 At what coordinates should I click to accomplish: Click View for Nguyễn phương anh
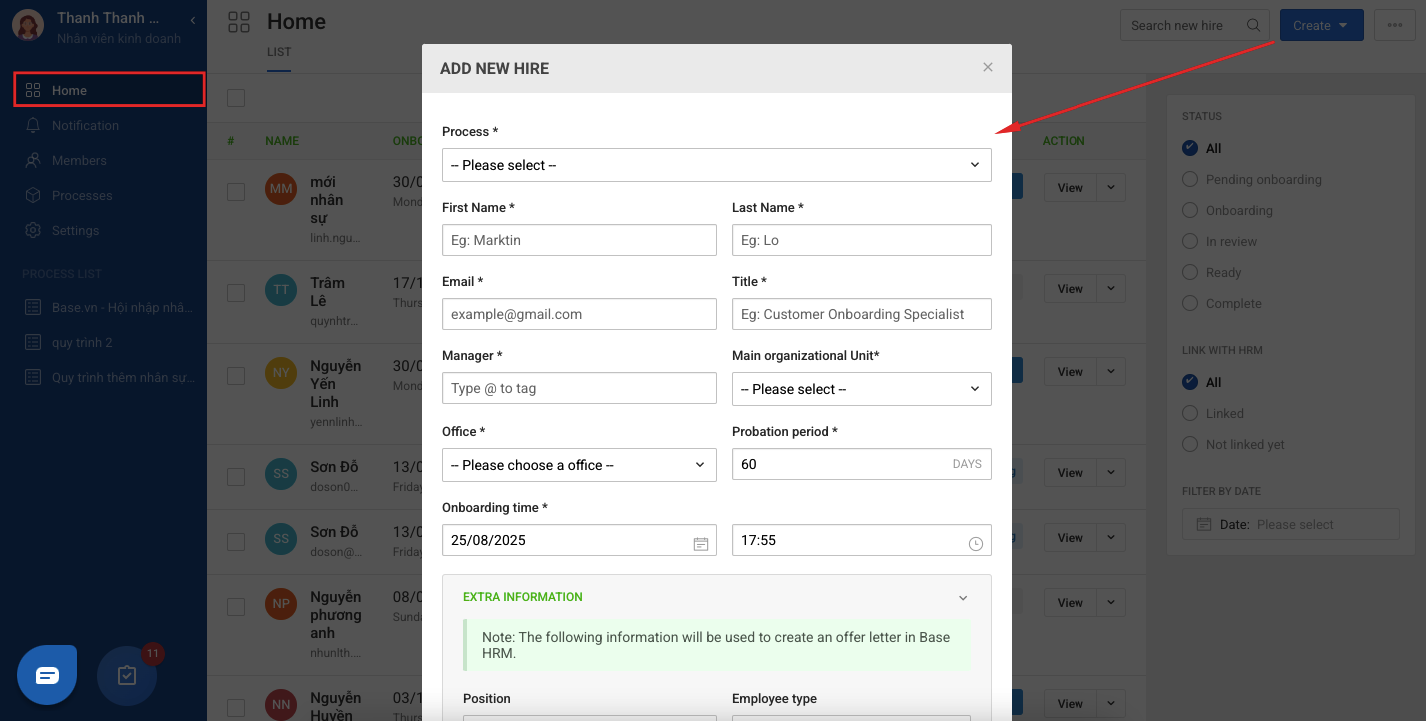pos(1070,603)
